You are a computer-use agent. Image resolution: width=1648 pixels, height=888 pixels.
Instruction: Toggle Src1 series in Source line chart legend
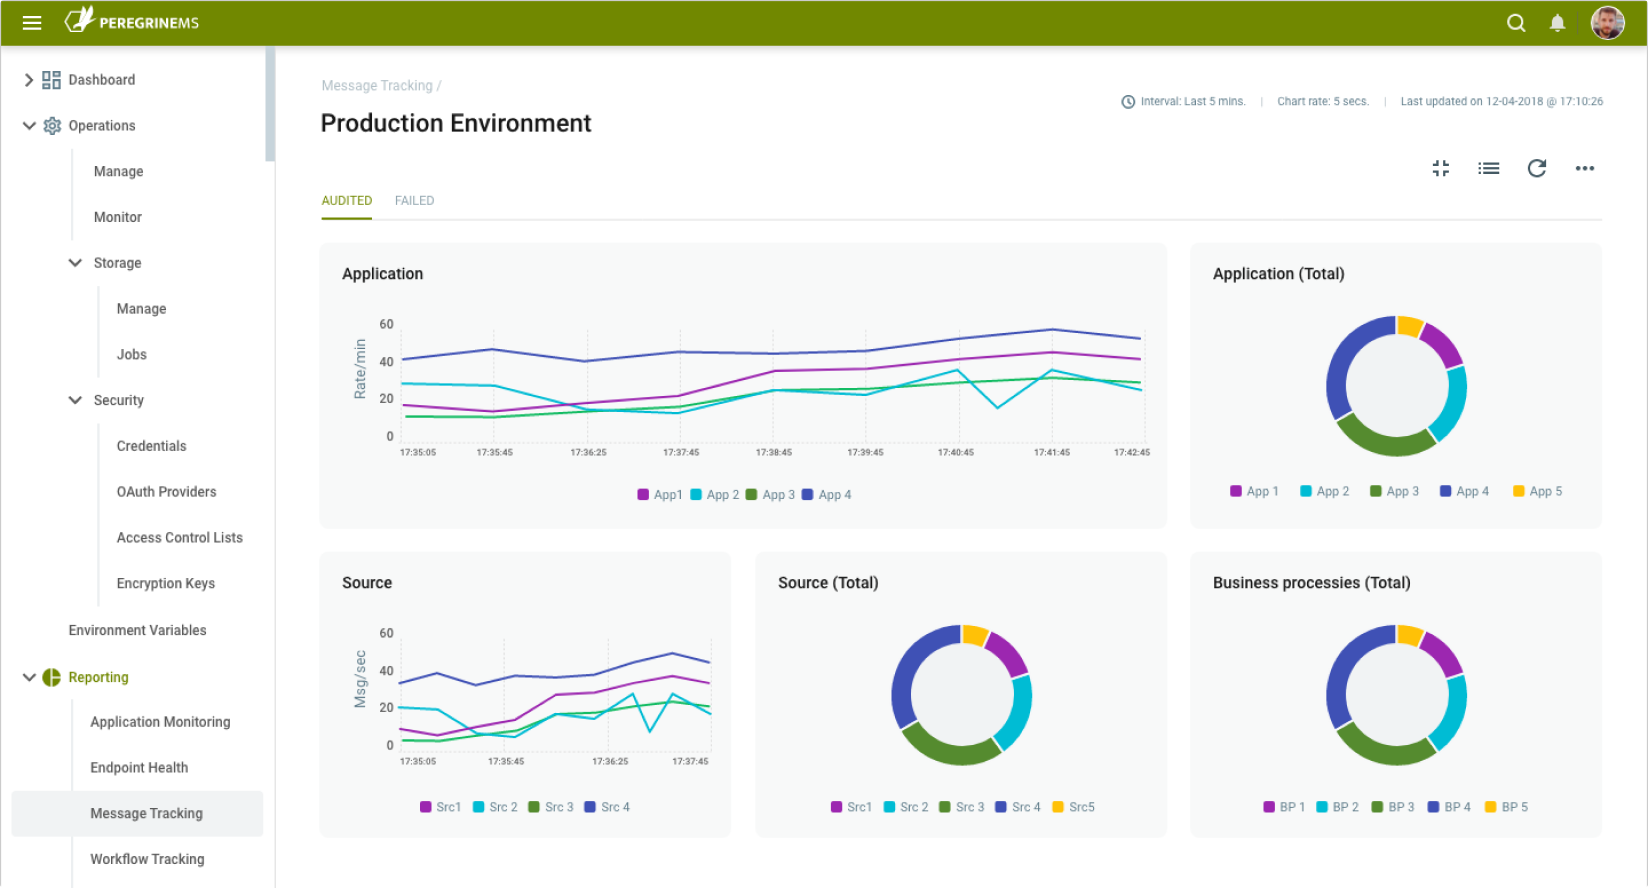[441, 807]
